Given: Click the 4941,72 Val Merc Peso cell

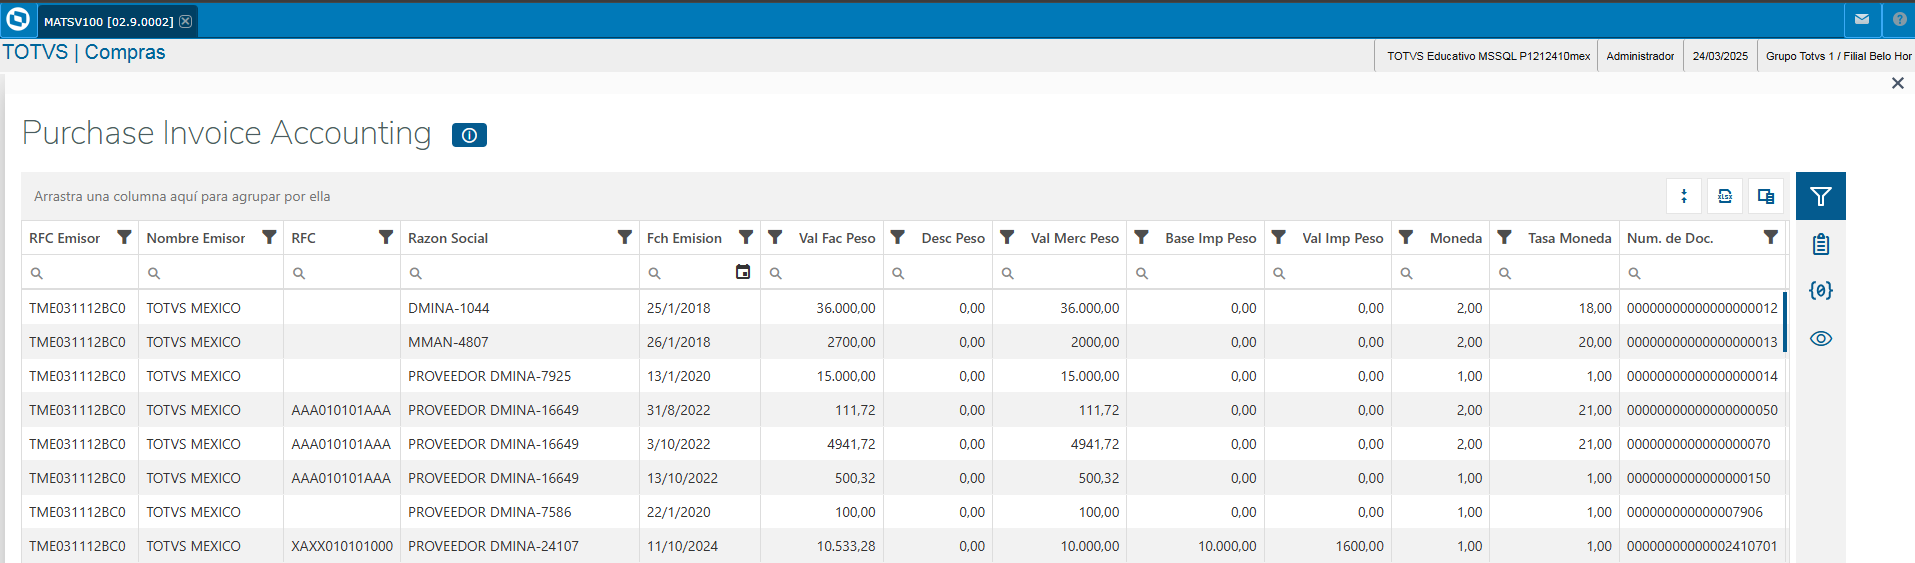Looking at the screenshot, I should pyautogui.click(x=1060, y=444).
